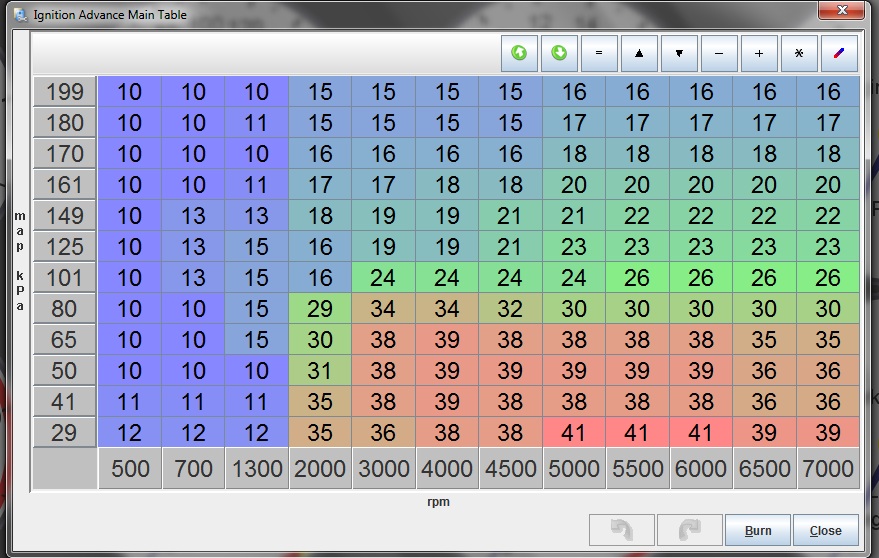Image resolution: width=879 pixels, height=558 pixels.
Task: Select the 170 kPa row header
Action: 64,154
